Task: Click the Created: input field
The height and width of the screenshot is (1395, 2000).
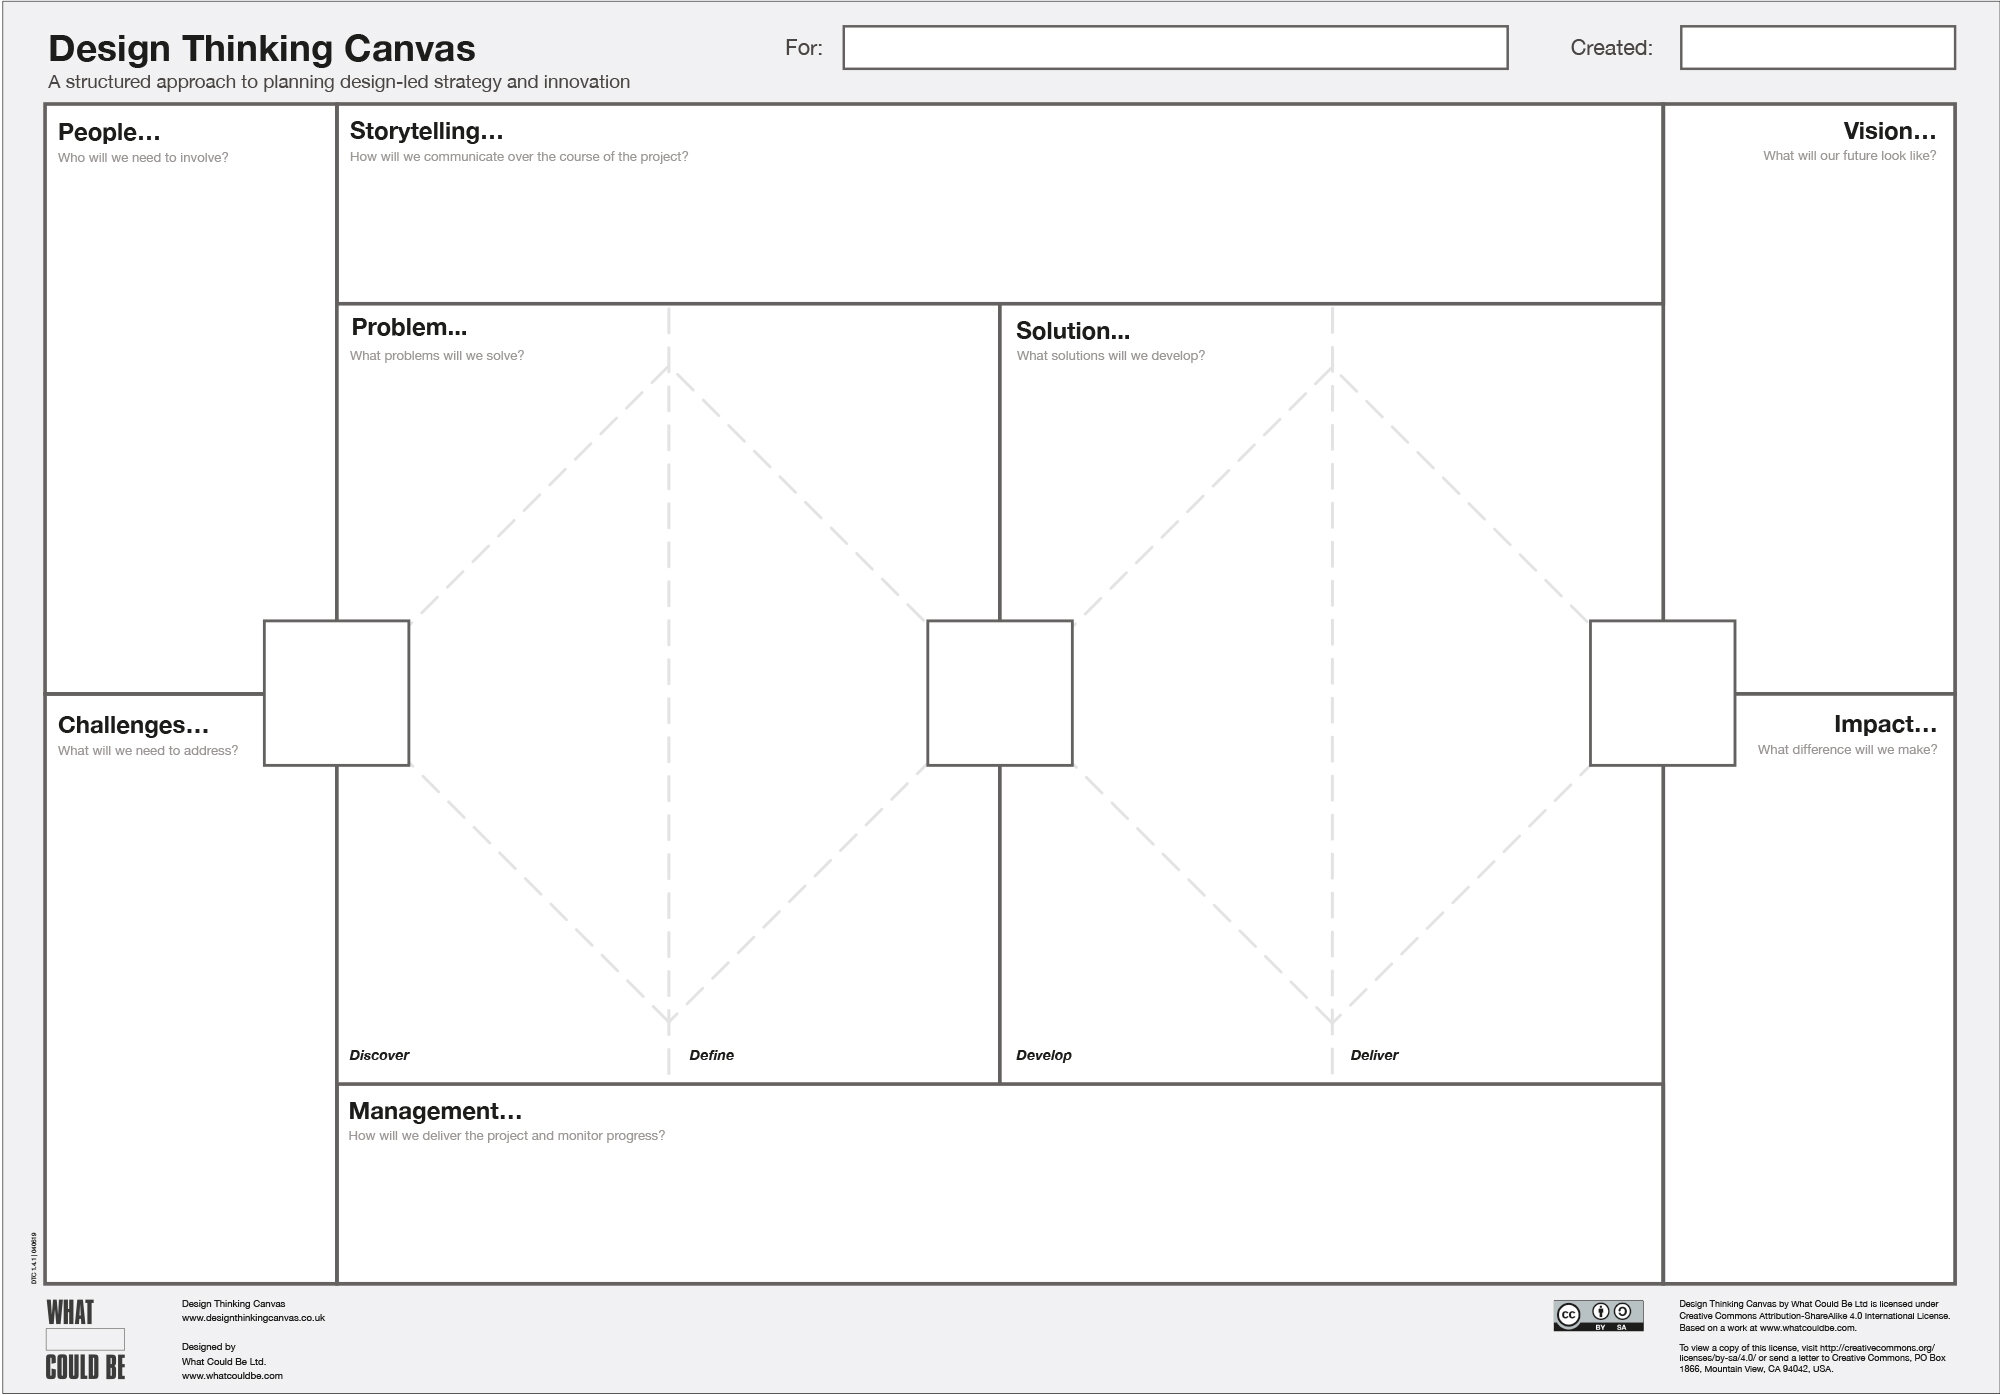Action: (1819, 44)
